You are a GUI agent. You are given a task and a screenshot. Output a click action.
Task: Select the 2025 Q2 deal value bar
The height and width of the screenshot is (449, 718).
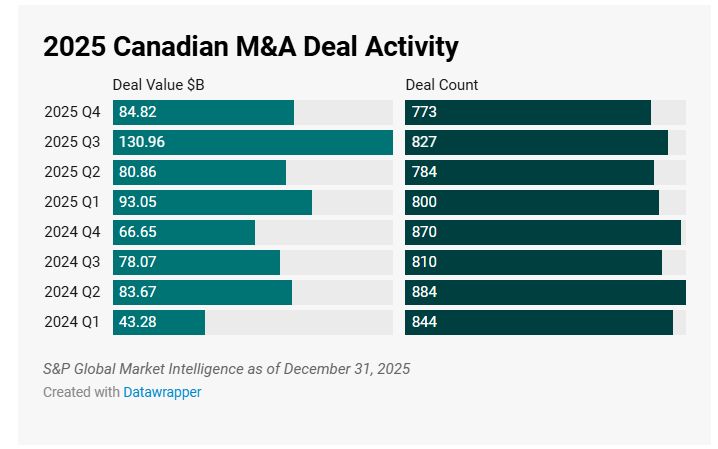click(x=199, y=172)
